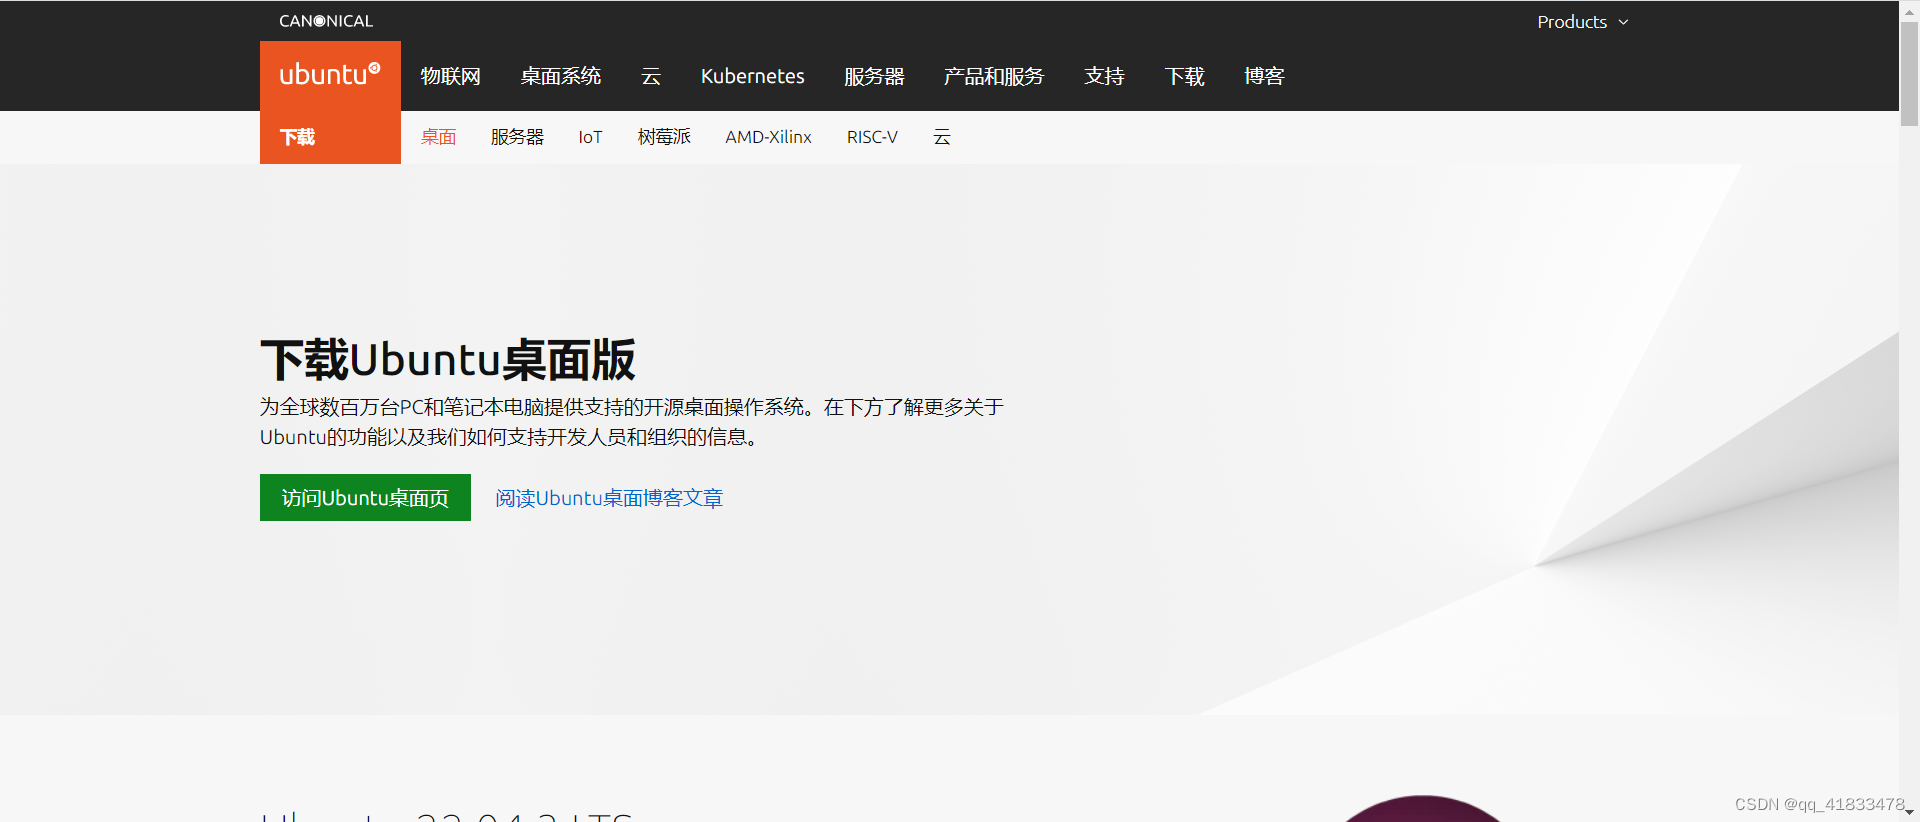Click the ubuntu logo
Viewport: 1920px width, 822px height.
[330, 75]
